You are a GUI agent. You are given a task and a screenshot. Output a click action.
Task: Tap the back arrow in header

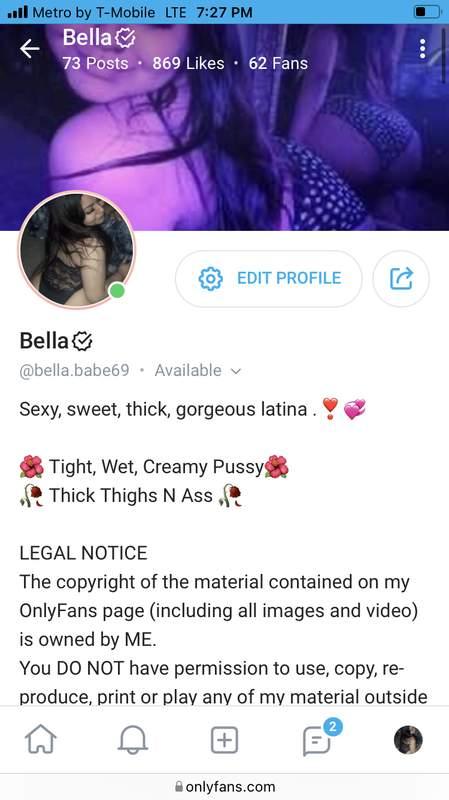(30, 48)
